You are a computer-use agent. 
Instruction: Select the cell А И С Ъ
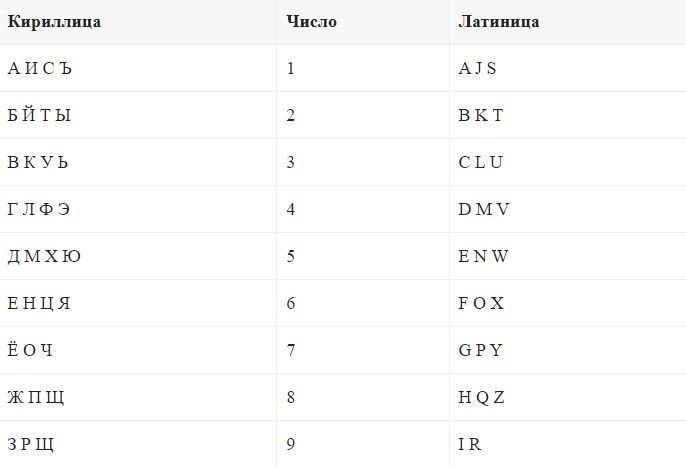[138, 68]
